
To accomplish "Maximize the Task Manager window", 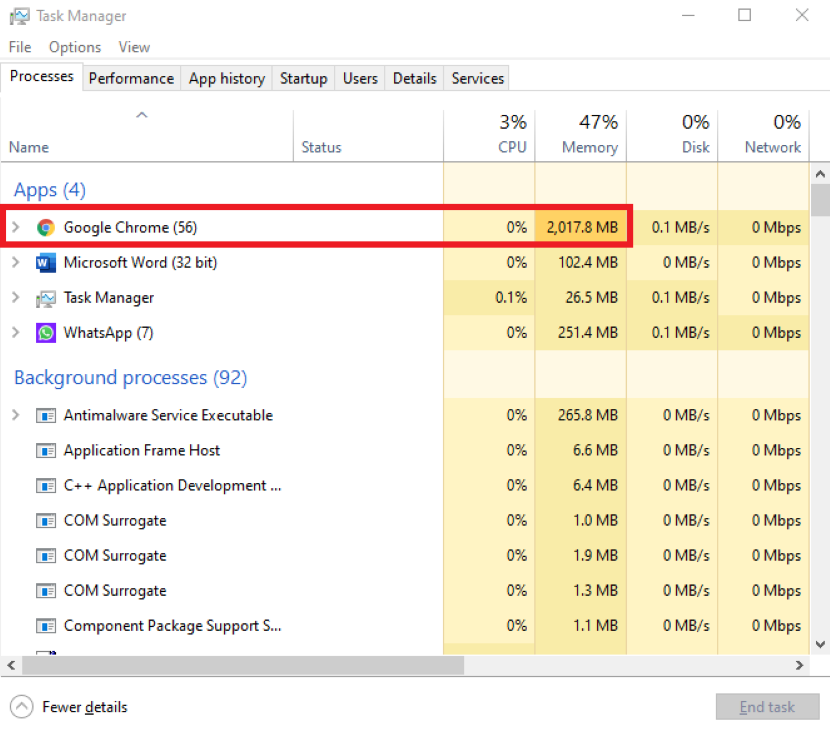I will [x=745, y=15].
